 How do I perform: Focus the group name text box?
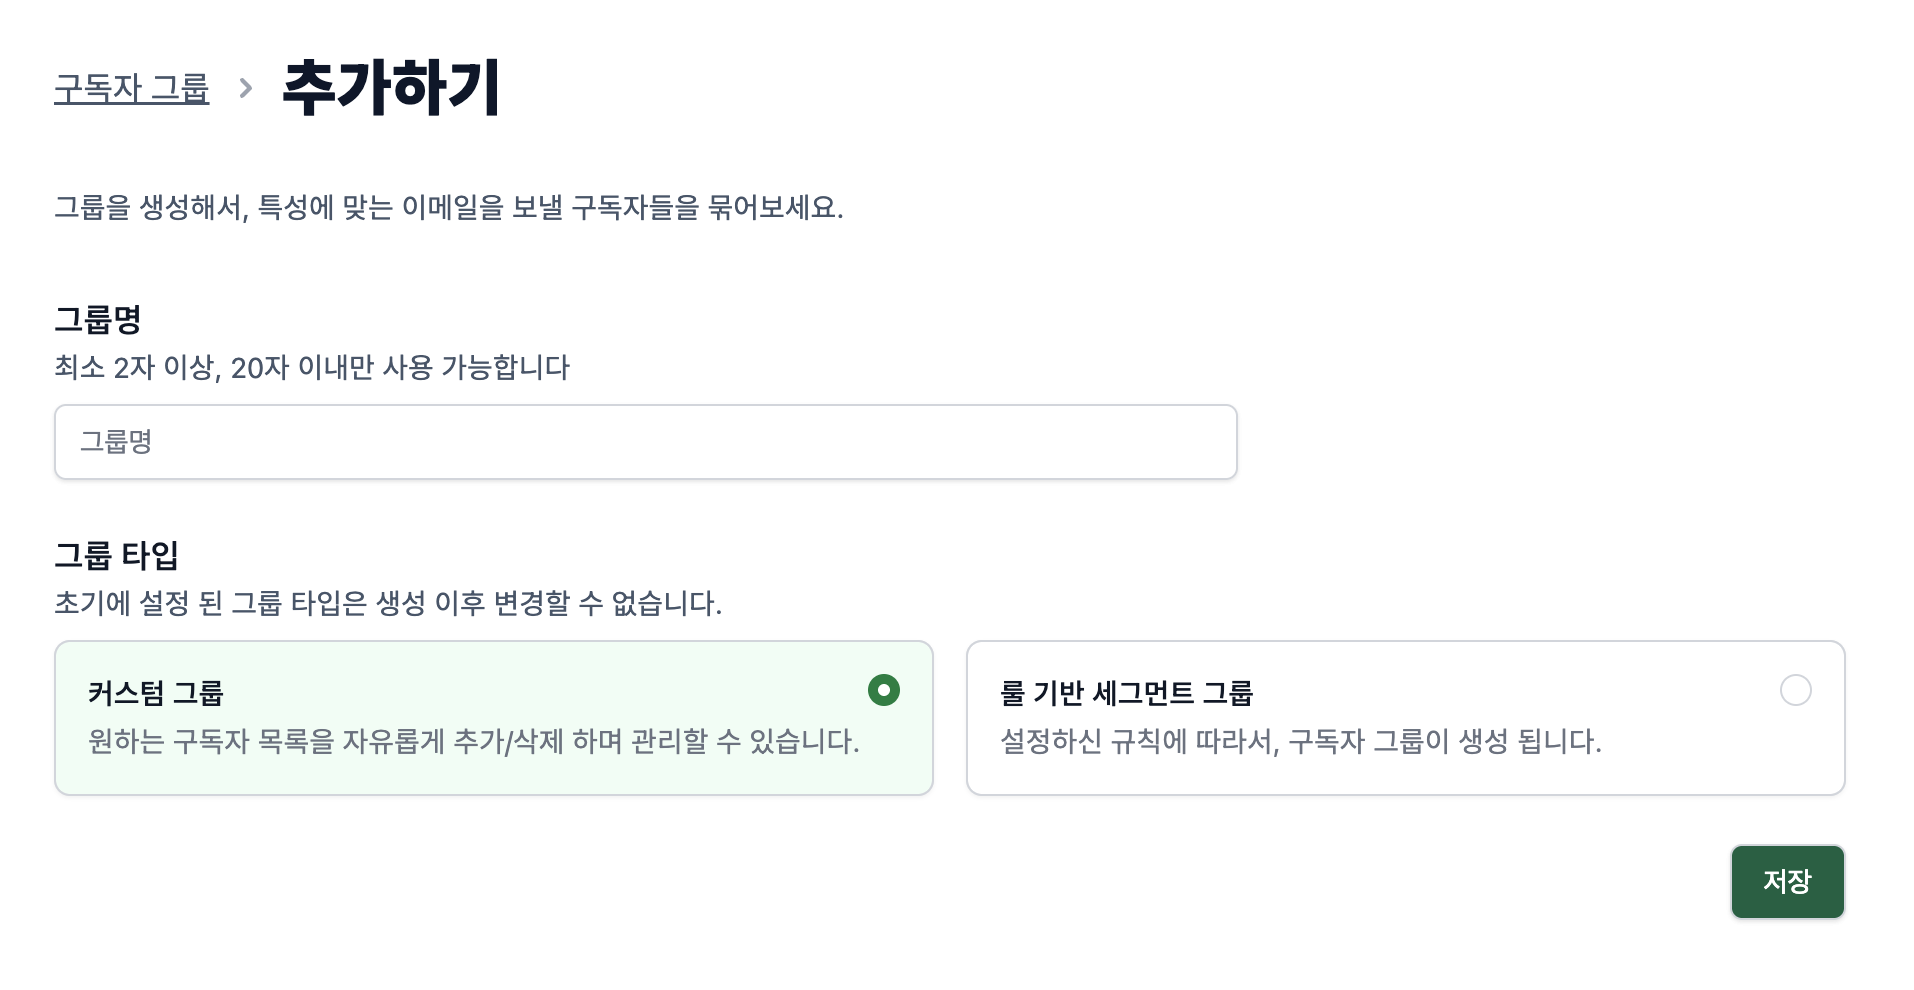point(645,441)
